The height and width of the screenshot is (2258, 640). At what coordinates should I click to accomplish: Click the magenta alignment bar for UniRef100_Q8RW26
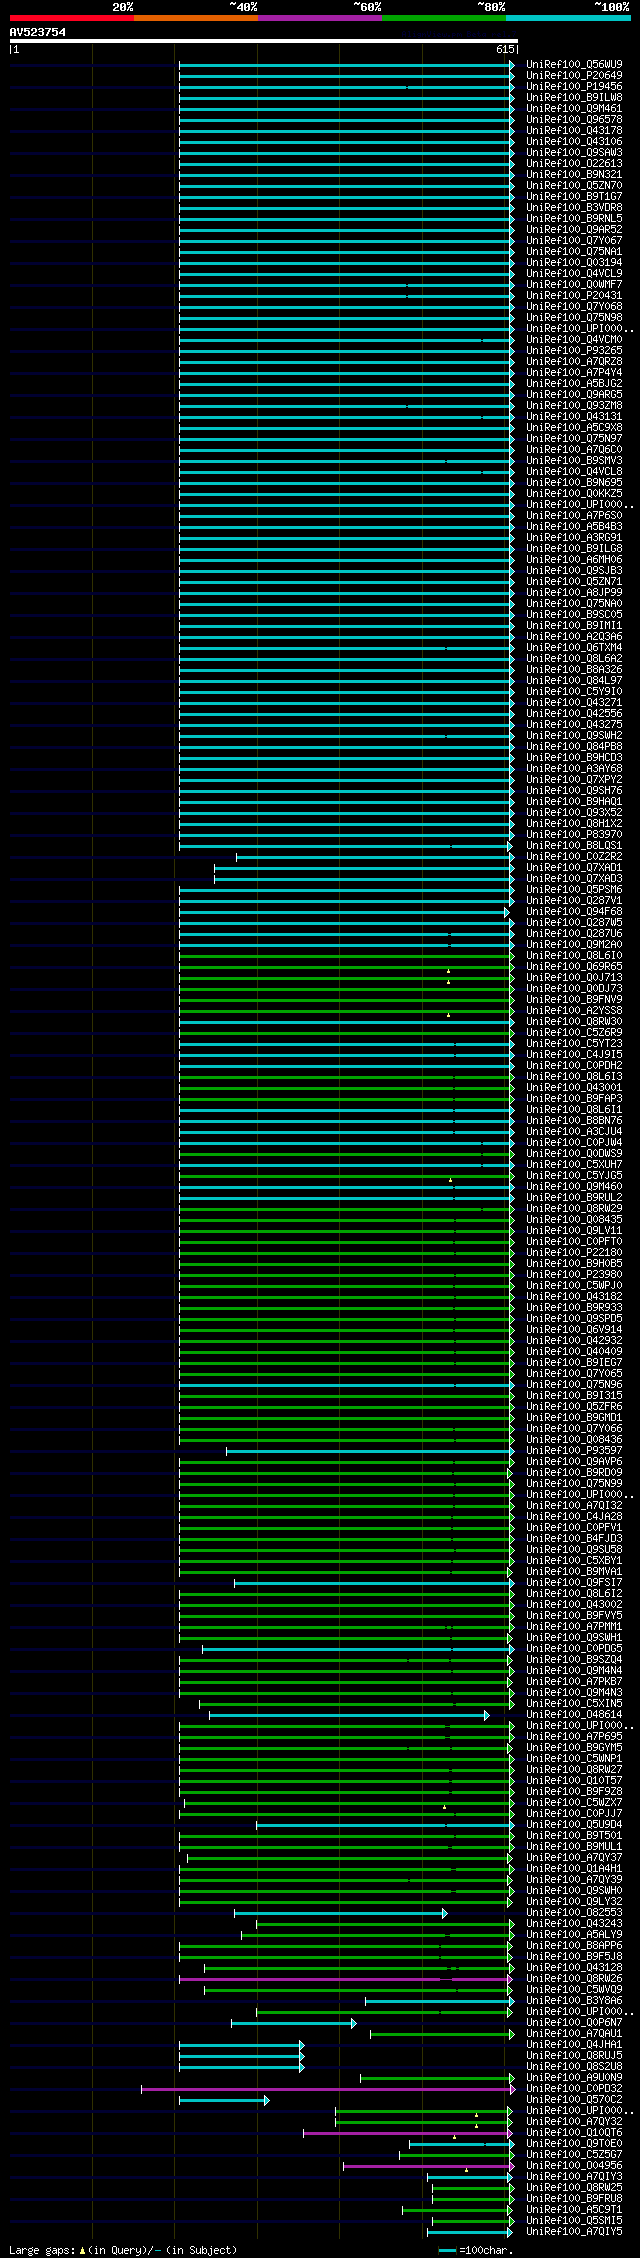coord(346,1978)
